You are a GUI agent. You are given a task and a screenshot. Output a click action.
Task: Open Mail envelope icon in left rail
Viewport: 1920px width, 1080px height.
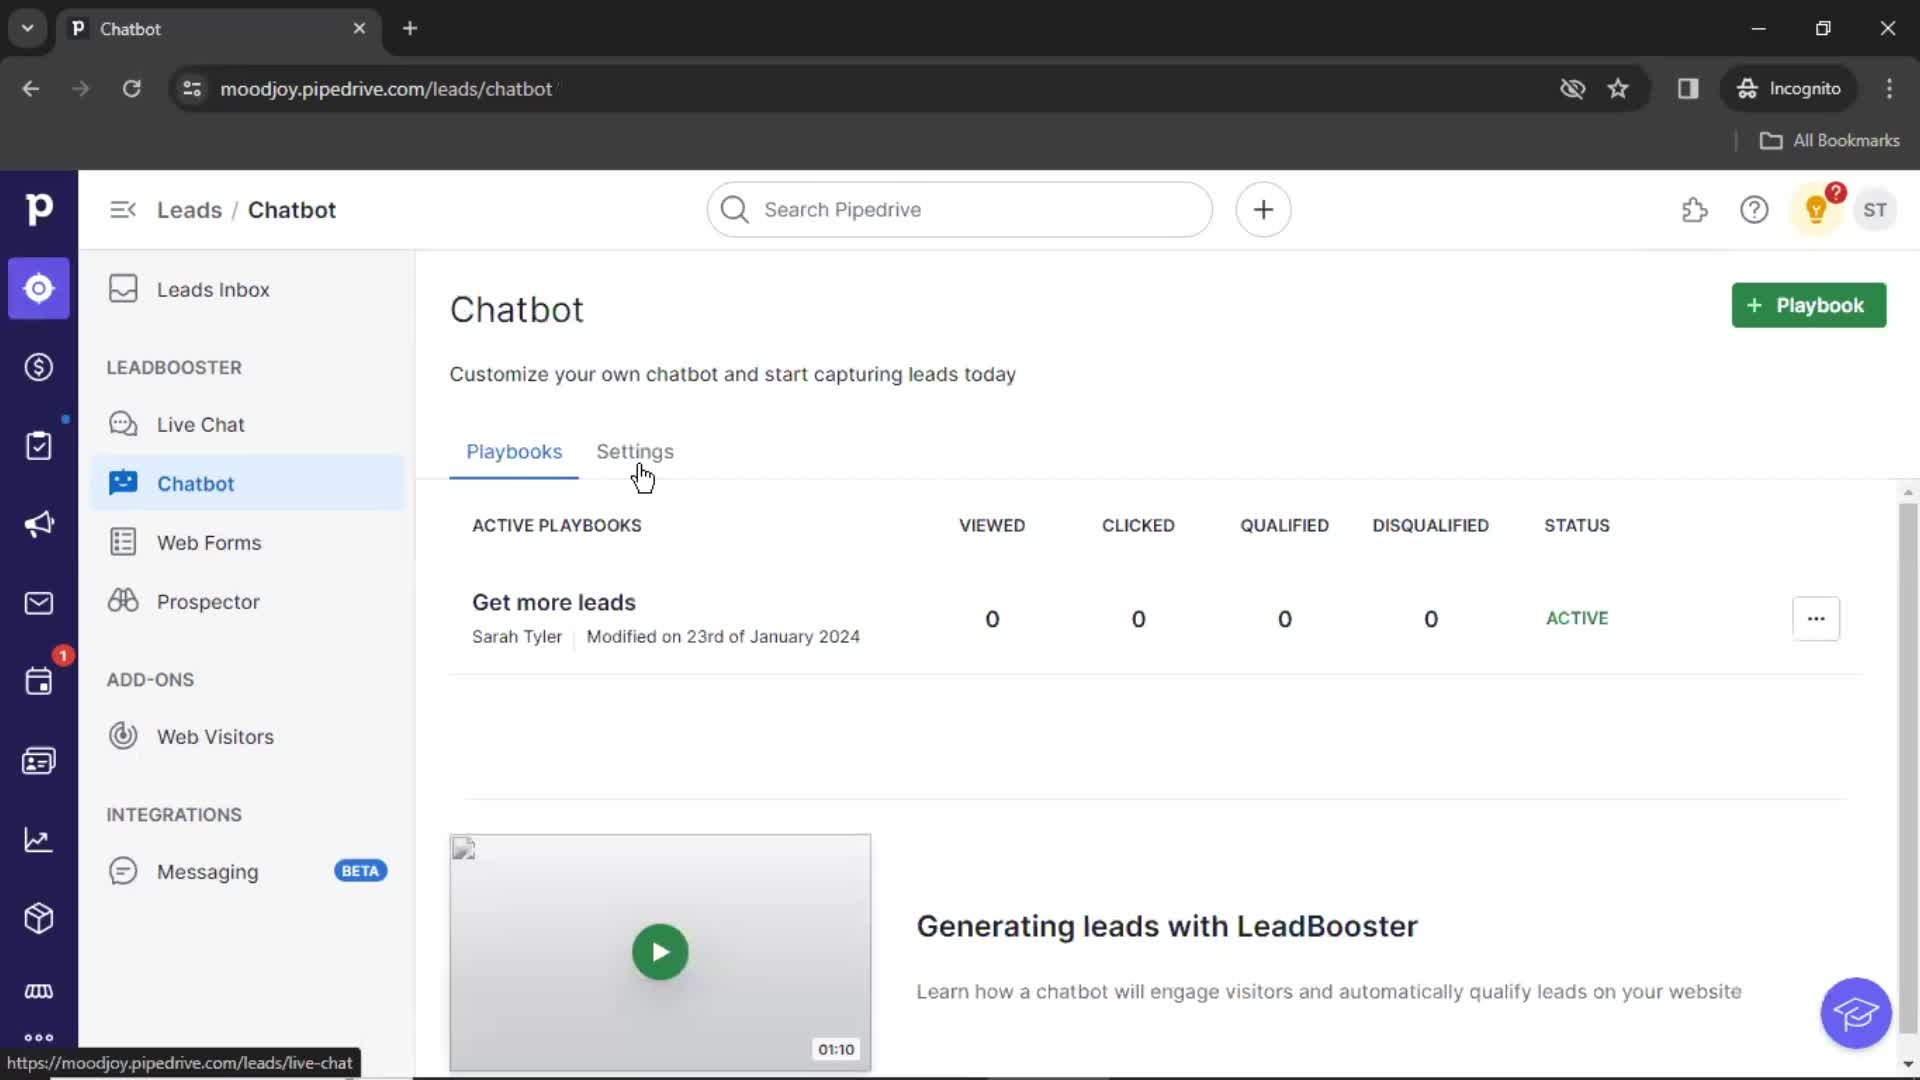[38, 603]
